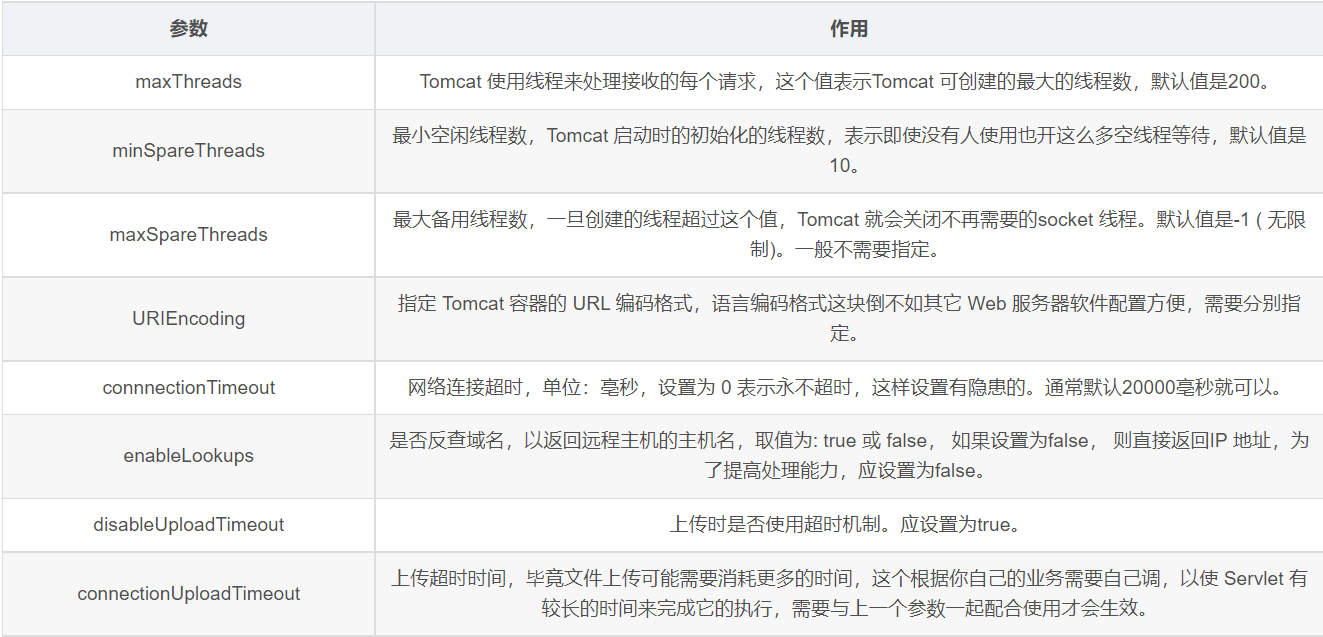Click the maxThreads description mentioning 默认值是200

pos(849,82)
